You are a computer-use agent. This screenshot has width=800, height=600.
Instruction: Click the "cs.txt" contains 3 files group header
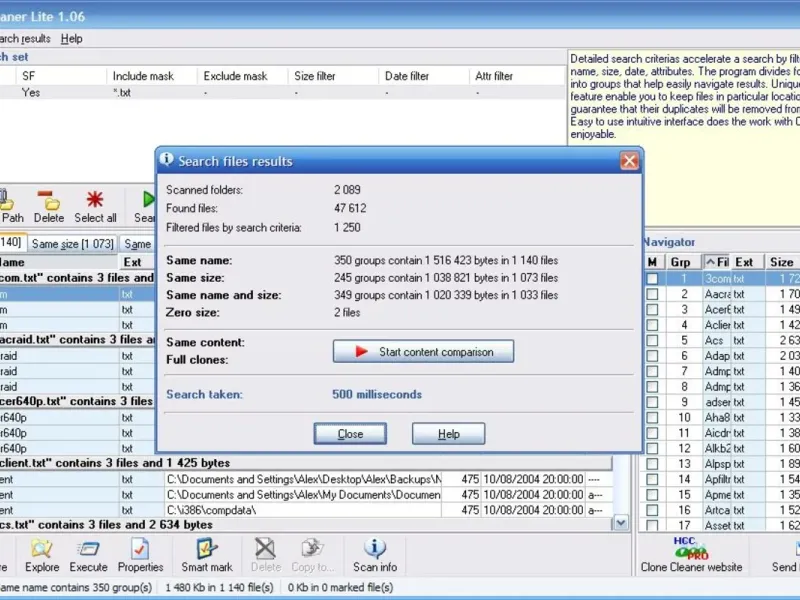click(x=306, y=524)
